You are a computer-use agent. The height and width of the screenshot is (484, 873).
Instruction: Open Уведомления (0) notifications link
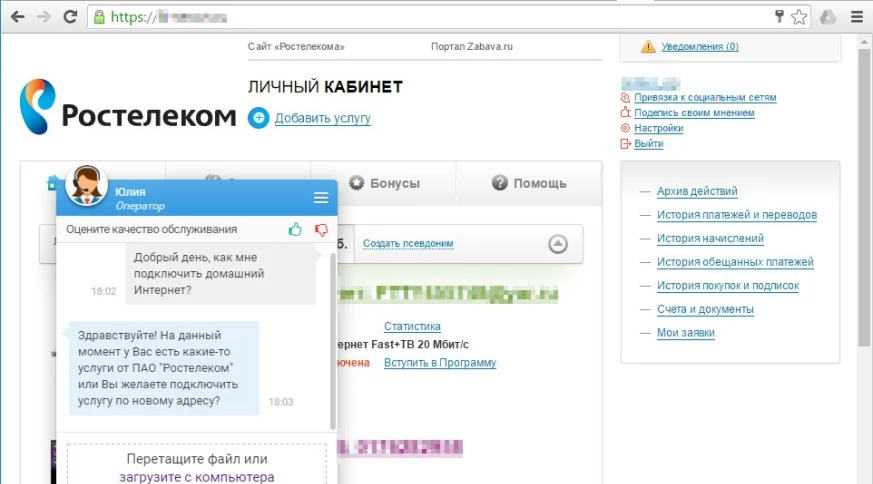click(698, 46)
